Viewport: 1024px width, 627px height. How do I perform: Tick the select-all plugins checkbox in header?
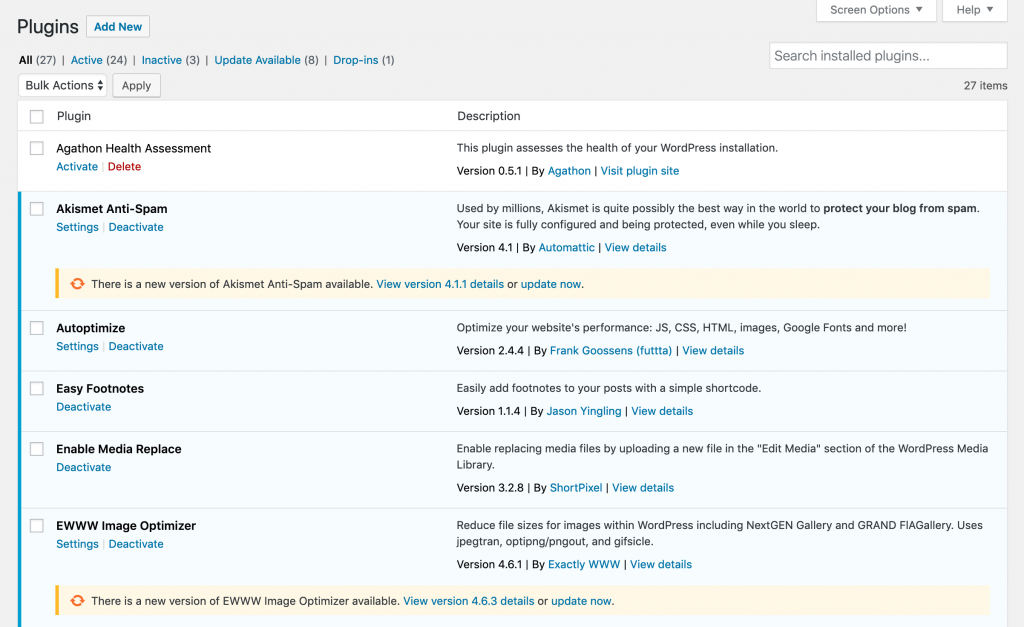(x=37, y=116)
